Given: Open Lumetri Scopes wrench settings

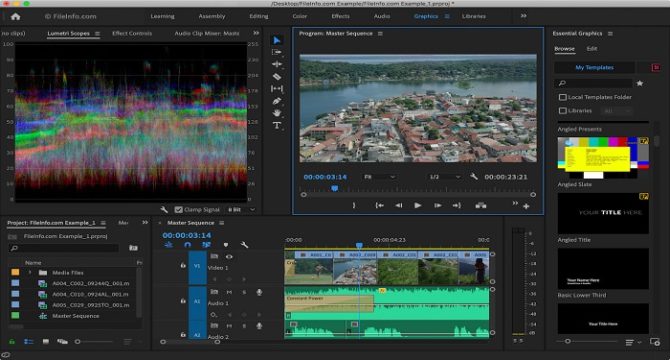Looking at the screenshot, I should tap(164, 209).
